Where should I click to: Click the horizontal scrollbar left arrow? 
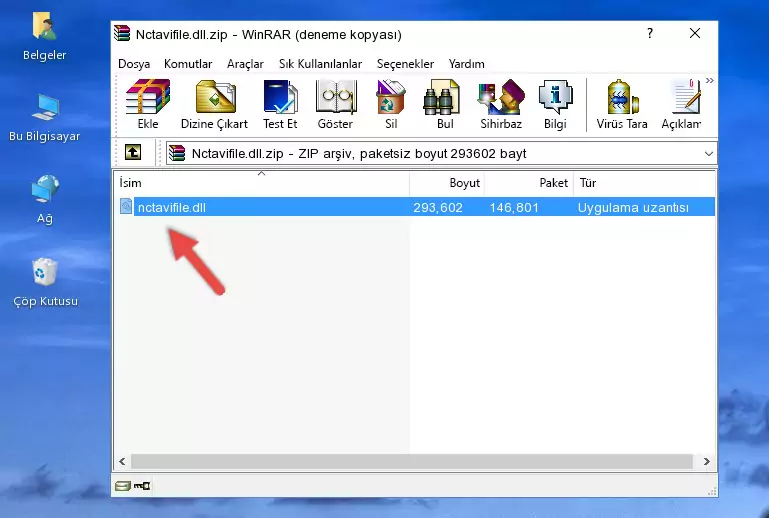(x=122, y=461)
